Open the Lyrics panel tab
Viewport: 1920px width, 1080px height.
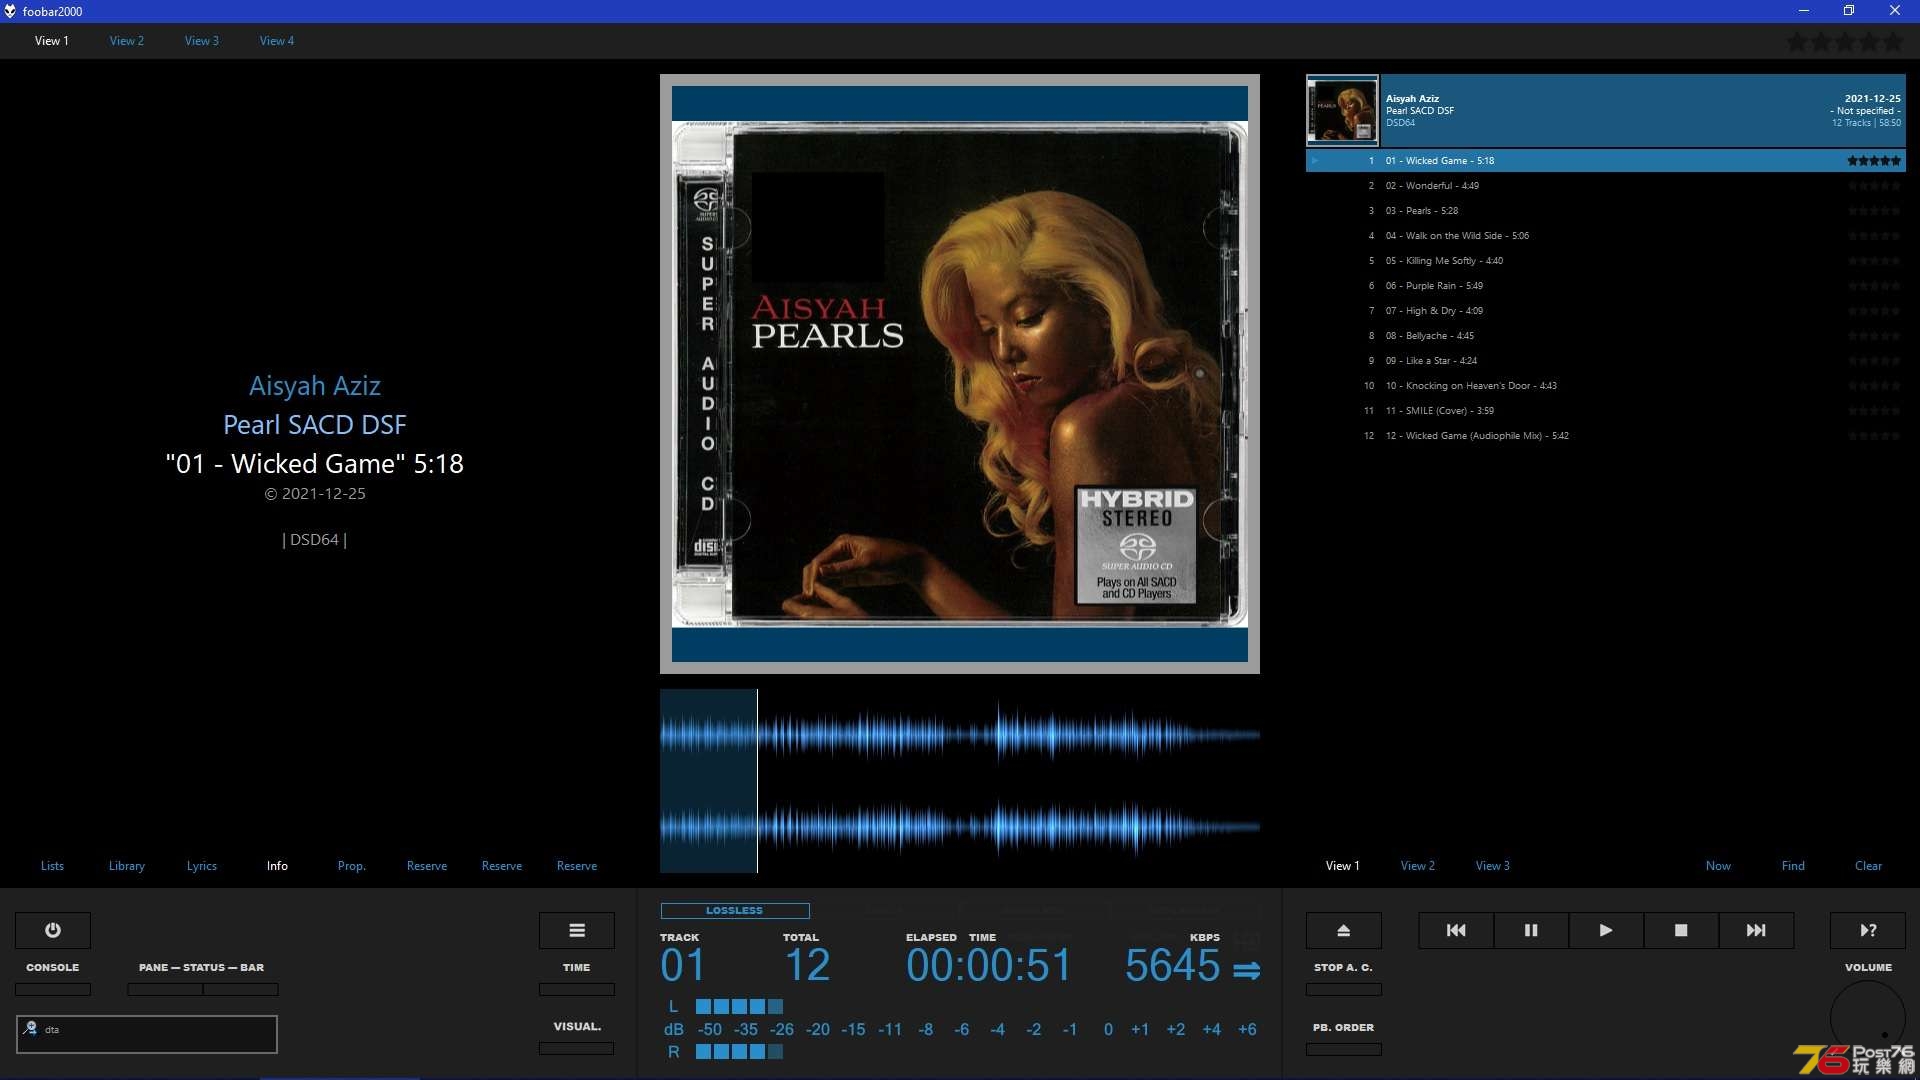(x=202, y=866)
